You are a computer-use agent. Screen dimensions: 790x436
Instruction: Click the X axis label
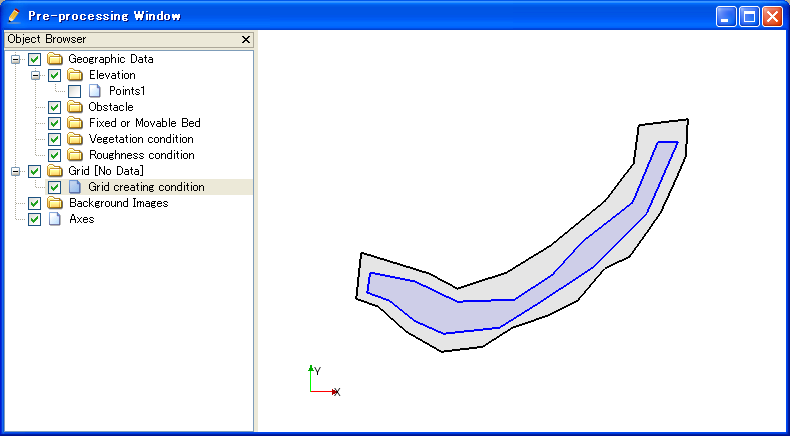[x=338, y=392]
